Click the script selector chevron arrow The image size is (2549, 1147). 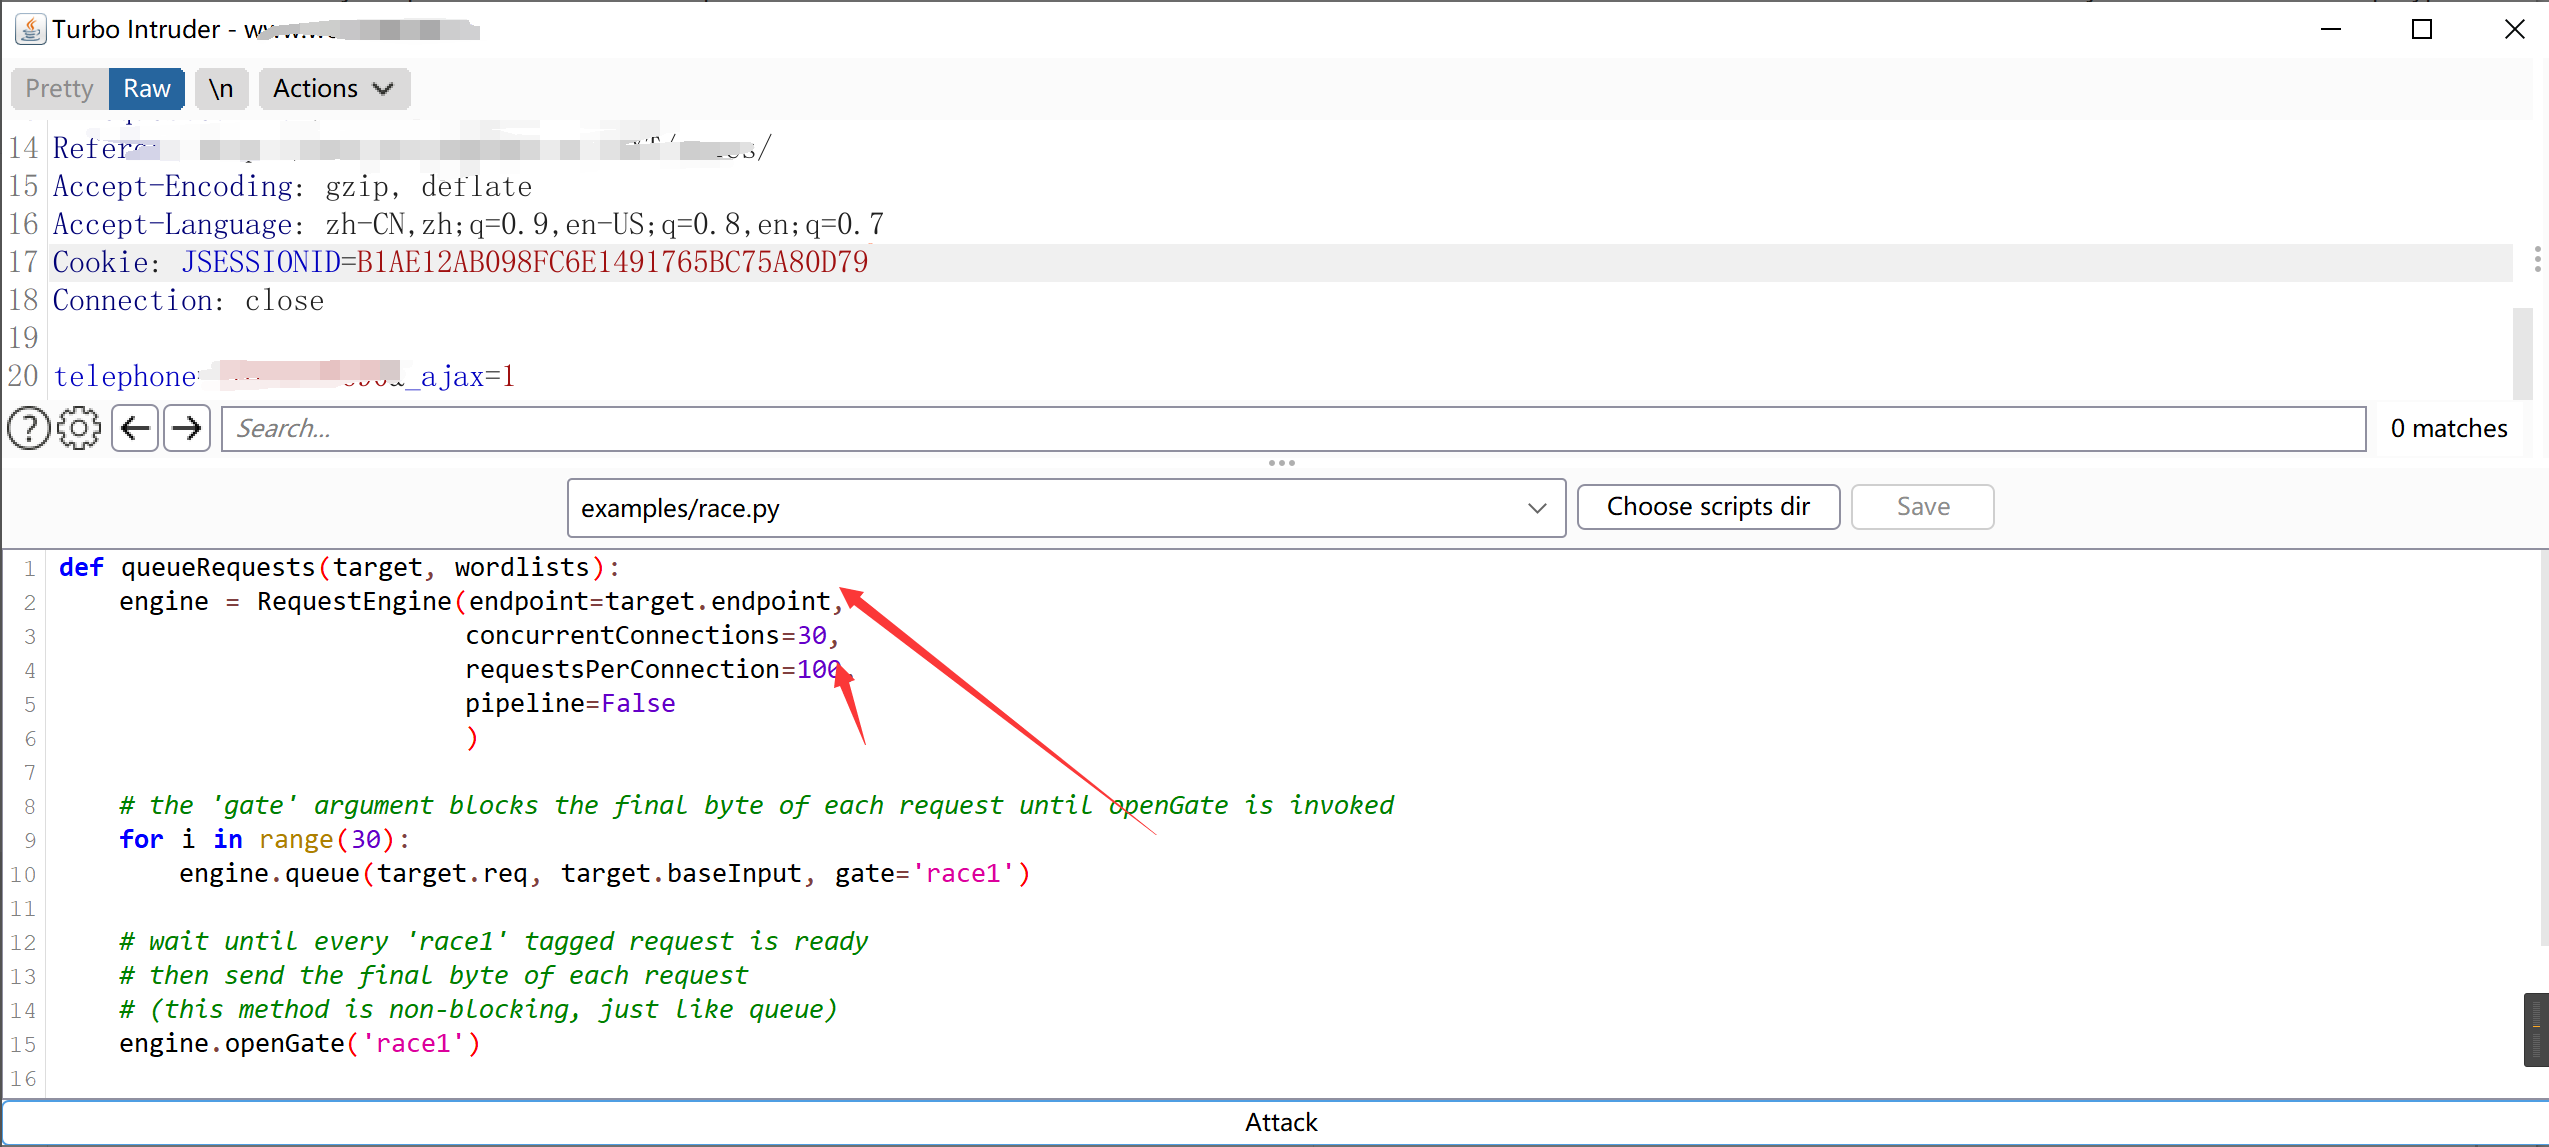(1537, 508)
